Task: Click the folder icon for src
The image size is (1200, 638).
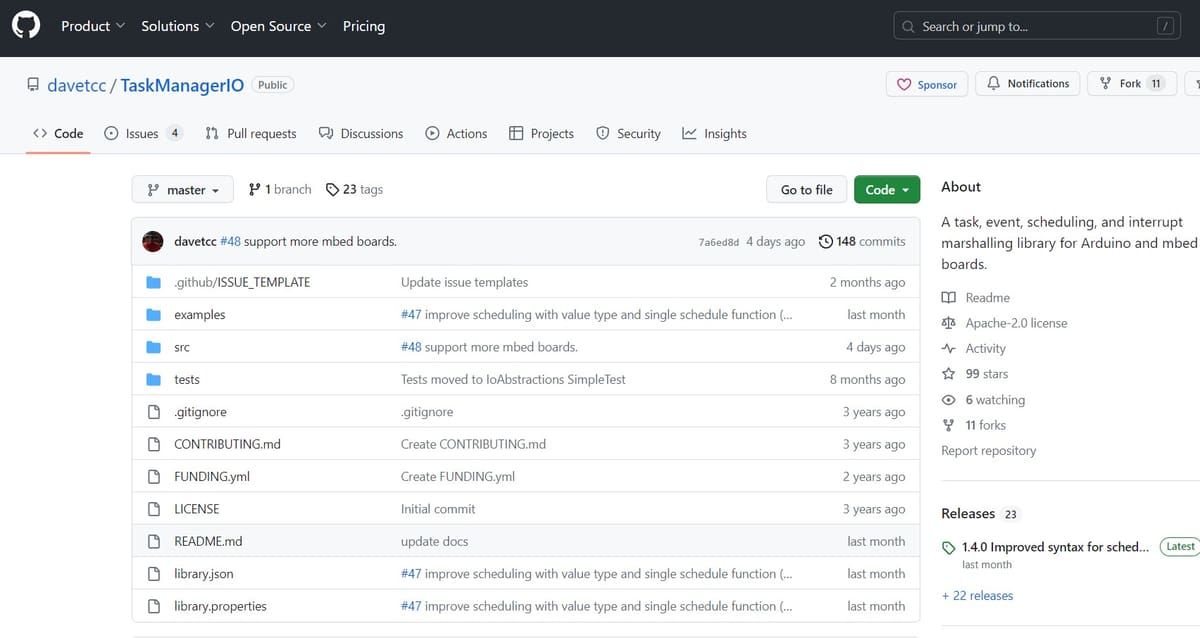Action: point(154,347)
